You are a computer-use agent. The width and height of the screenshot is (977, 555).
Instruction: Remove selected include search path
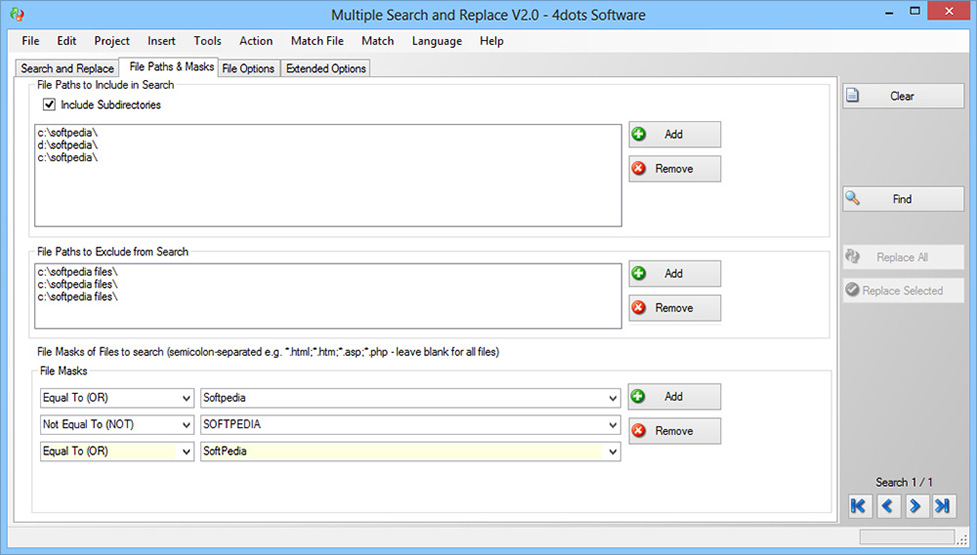tap(675, 169)
